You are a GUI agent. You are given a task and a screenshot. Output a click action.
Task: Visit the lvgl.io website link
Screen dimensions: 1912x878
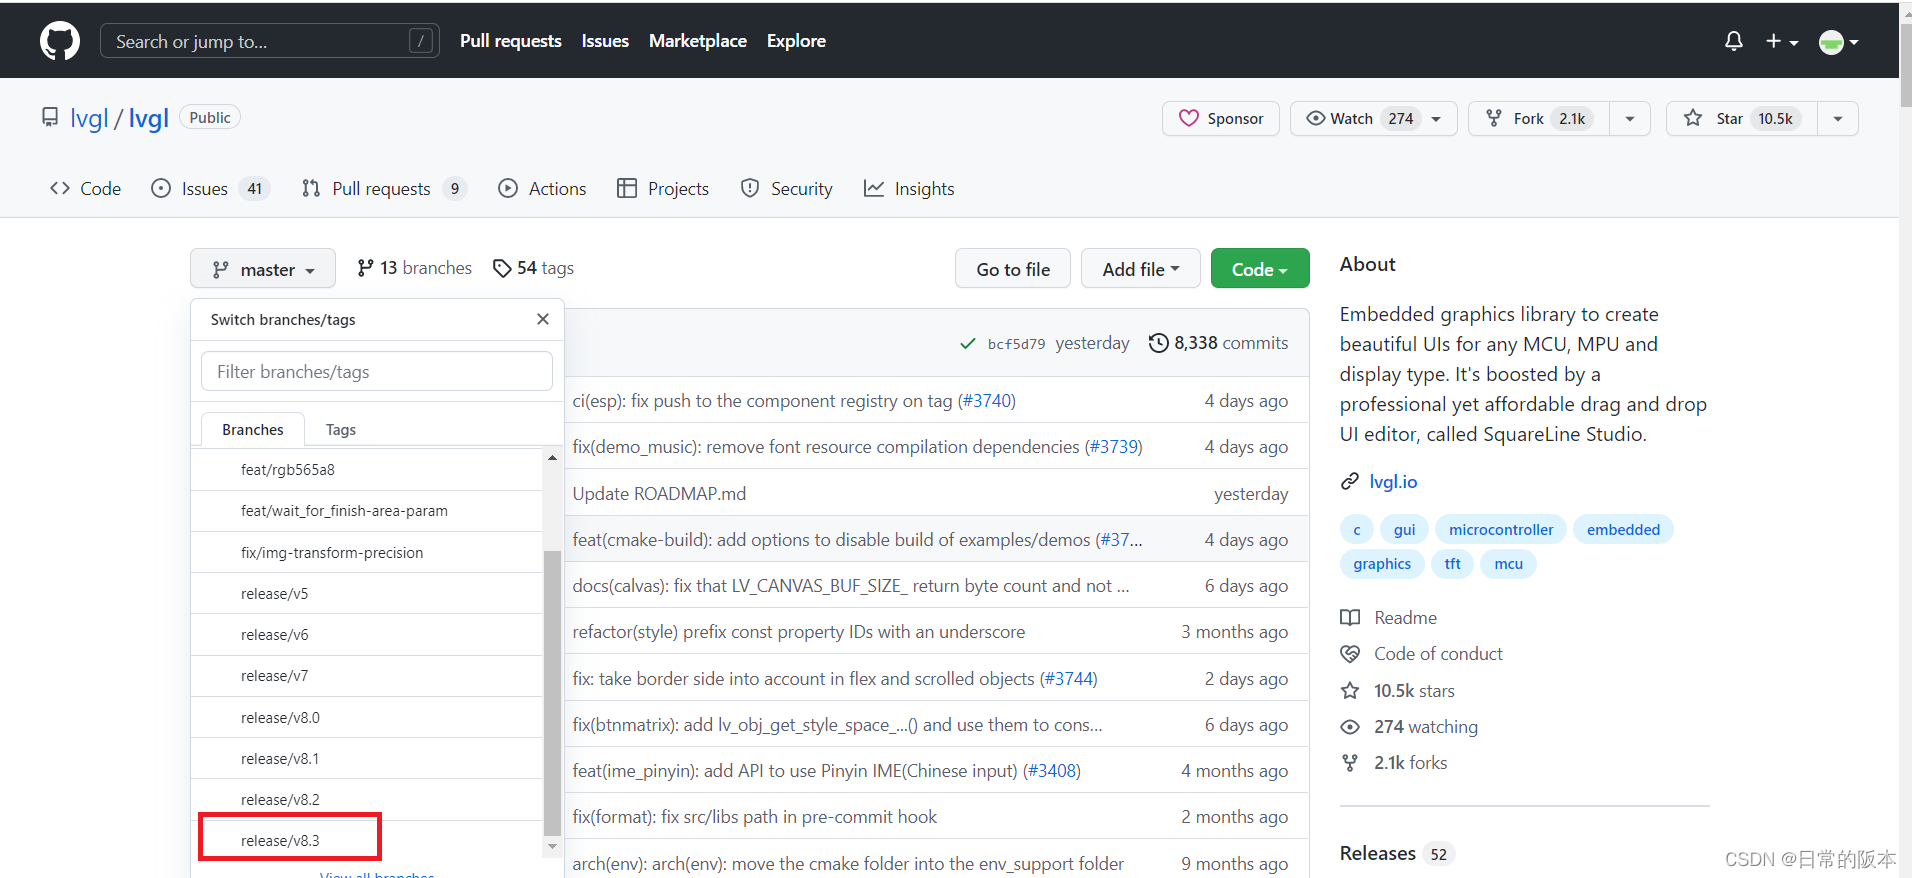(x=1393, y=481)
